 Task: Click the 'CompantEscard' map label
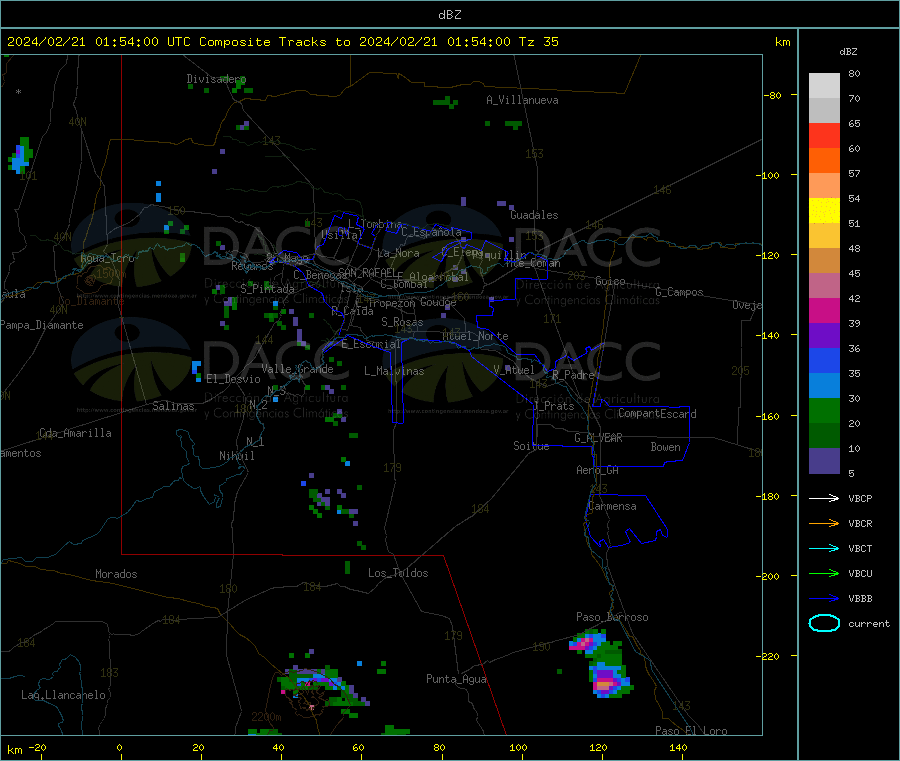point(657,414)
